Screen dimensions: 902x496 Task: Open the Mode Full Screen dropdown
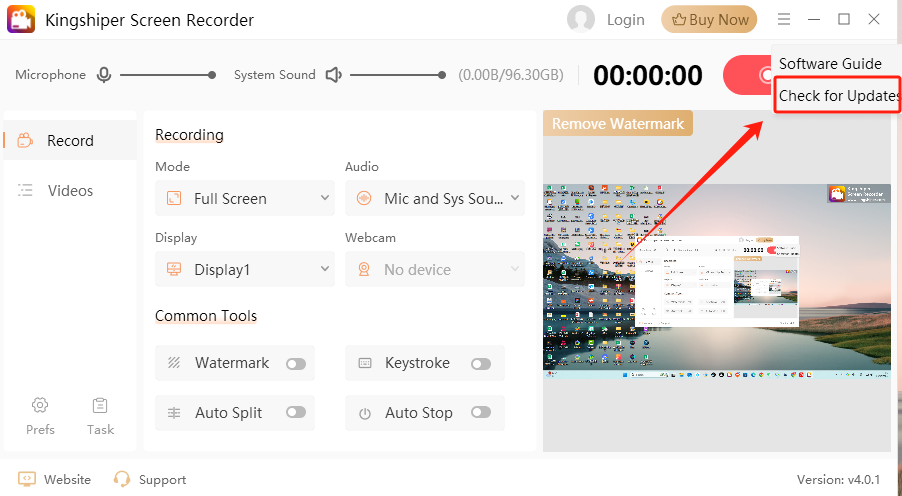[x=244, y=199]
